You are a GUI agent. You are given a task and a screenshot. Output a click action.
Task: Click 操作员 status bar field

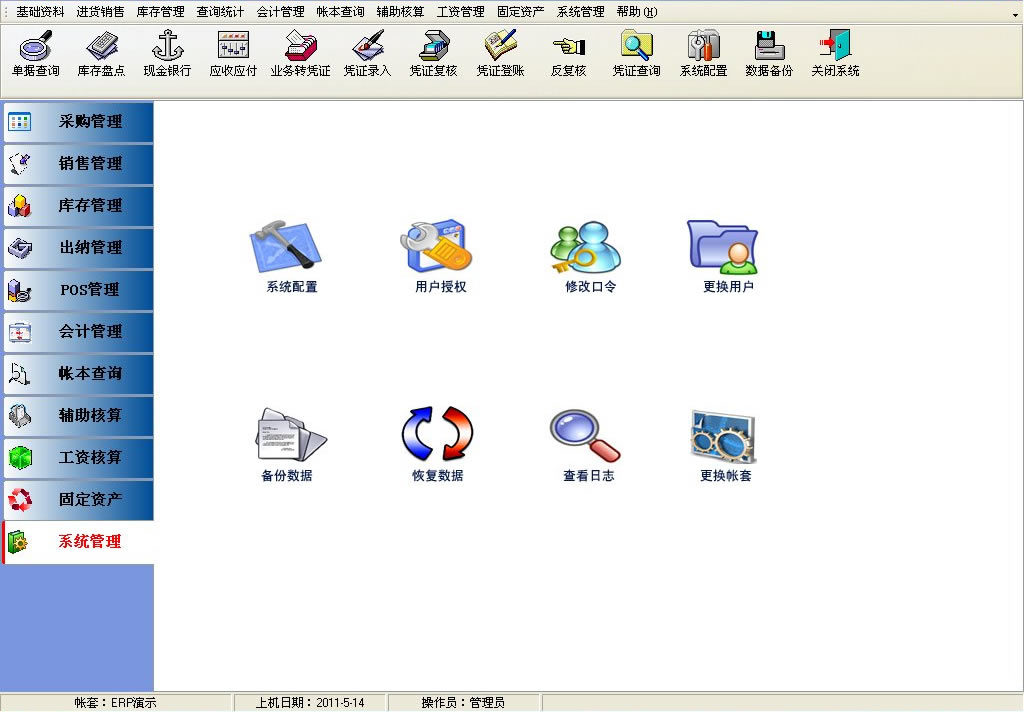click(x=463, y=703)
